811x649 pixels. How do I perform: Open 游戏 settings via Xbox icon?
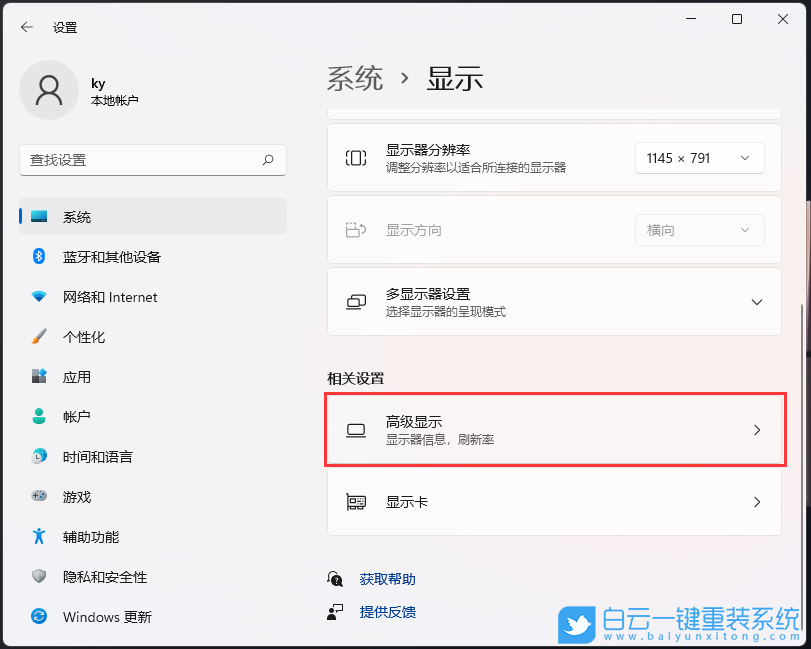39,497
